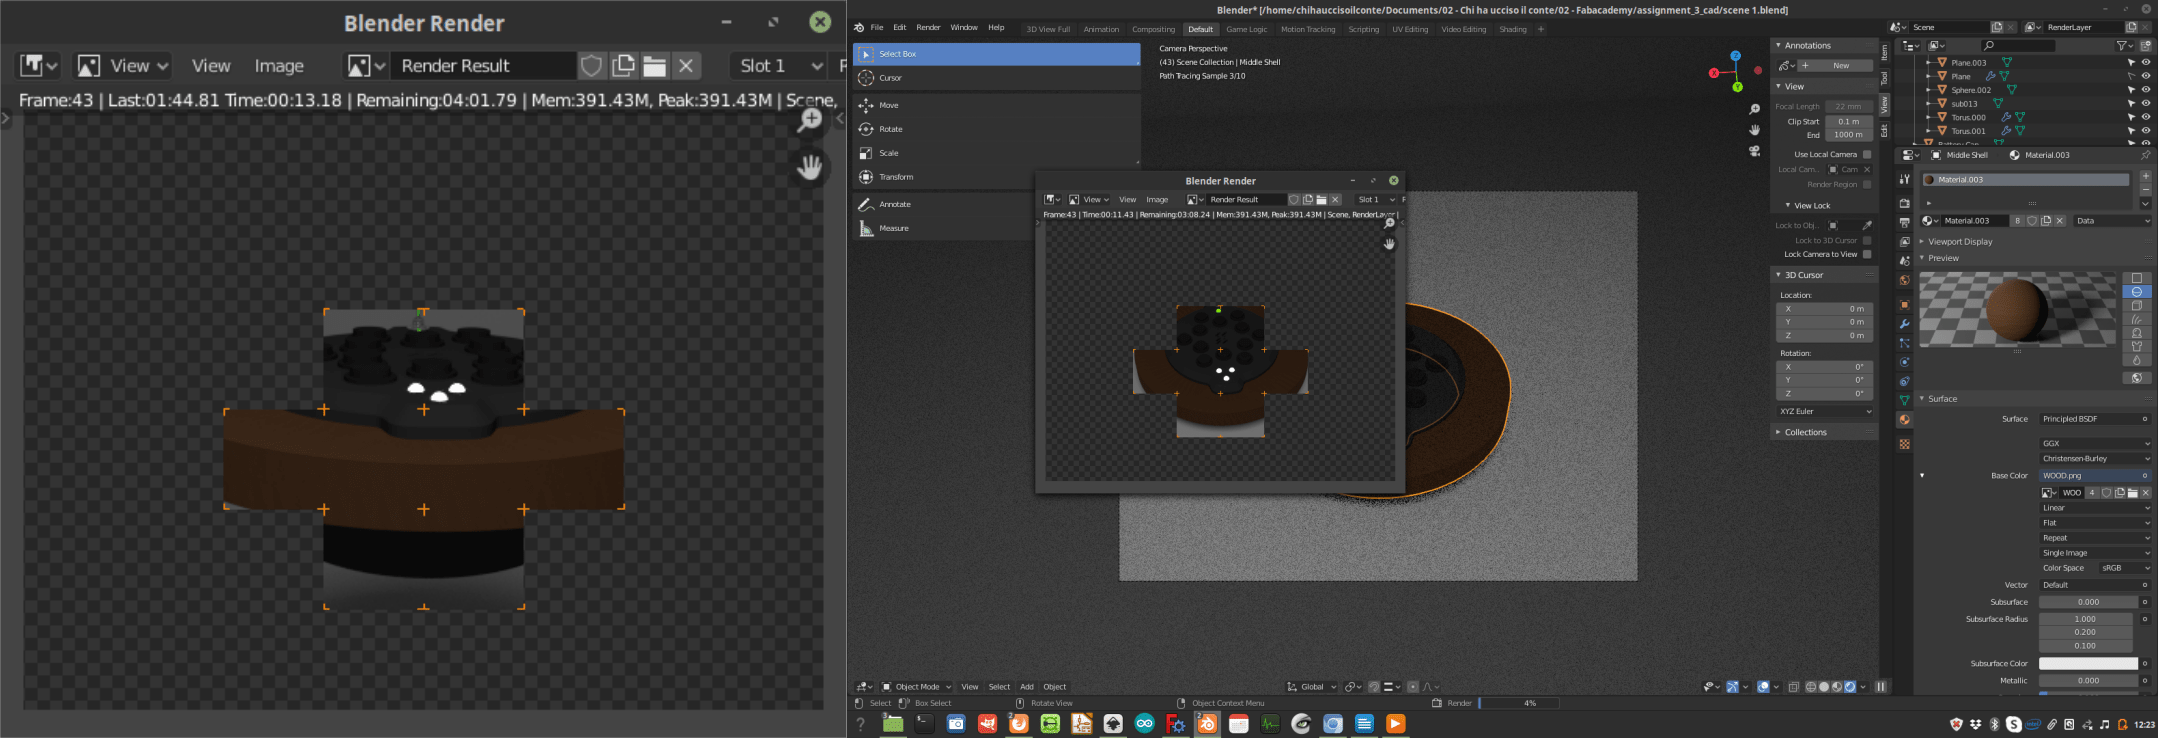This screenshot has height=738, width=2158.
Task: Toggle selectability arrow for sub013 in outliner
Action: click(x=2131, y=104)
